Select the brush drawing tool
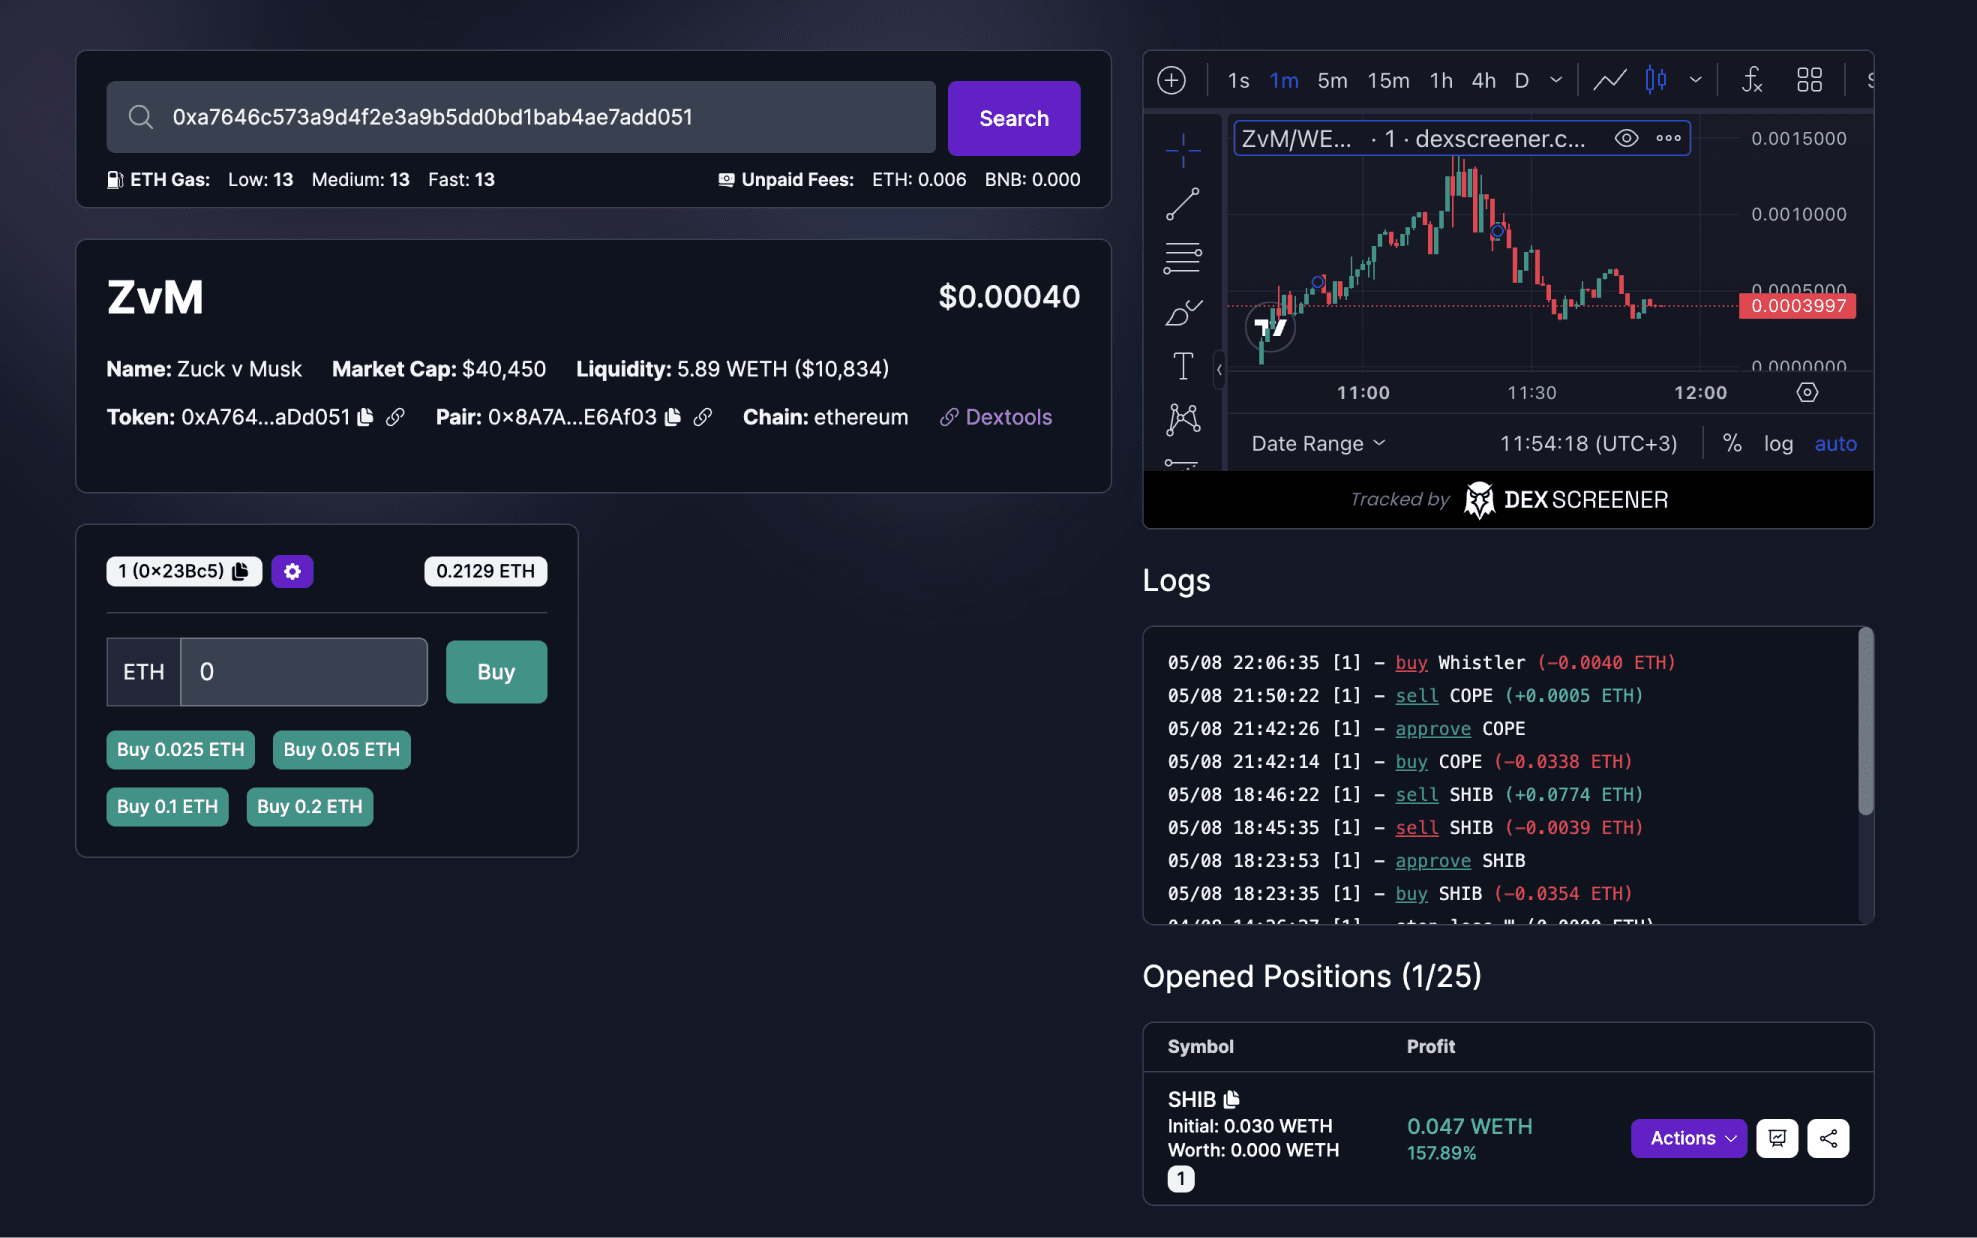1977x1238 pixels. point(1183,313)
